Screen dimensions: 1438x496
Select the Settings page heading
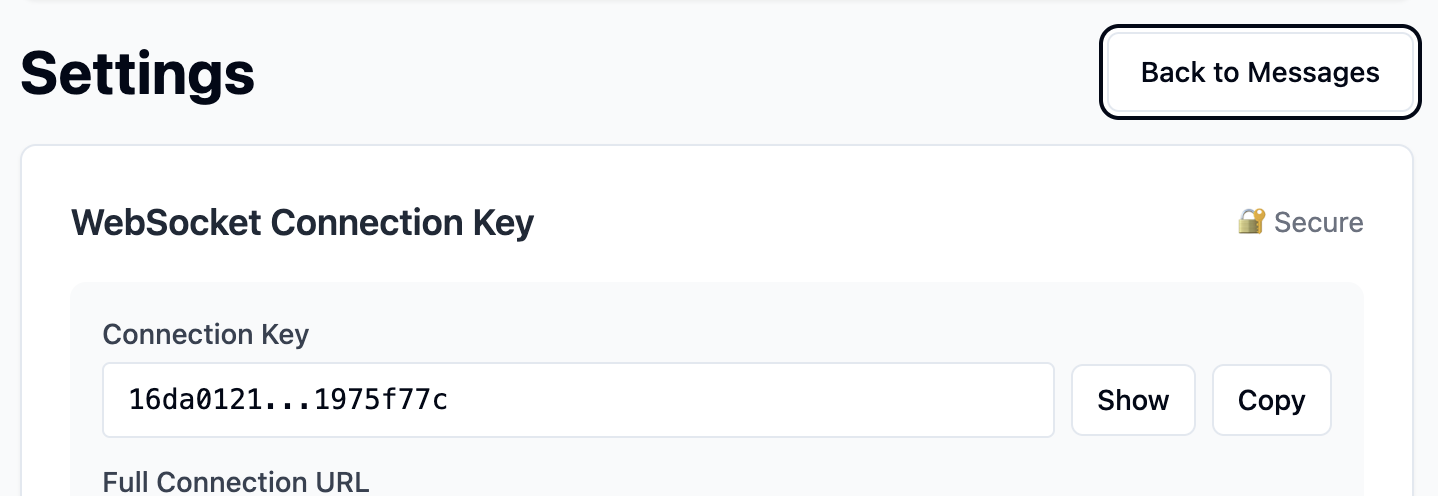pos(138,73)
